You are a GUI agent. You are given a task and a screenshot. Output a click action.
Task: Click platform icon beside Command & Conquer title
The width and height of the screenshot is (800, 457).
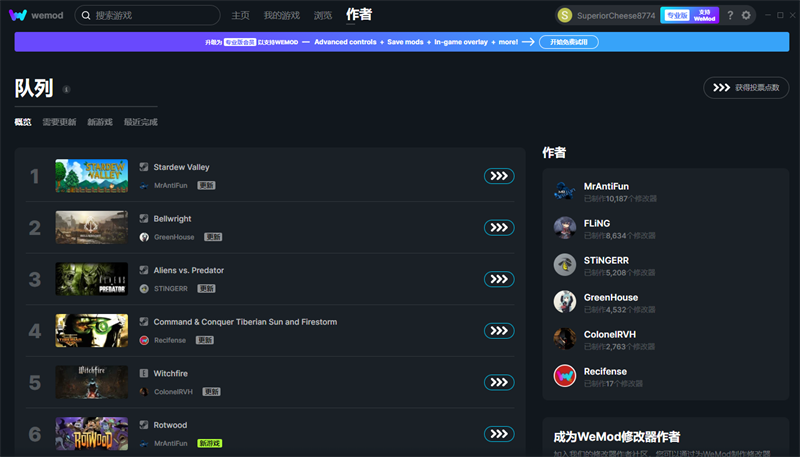click(x=144, y=321)
